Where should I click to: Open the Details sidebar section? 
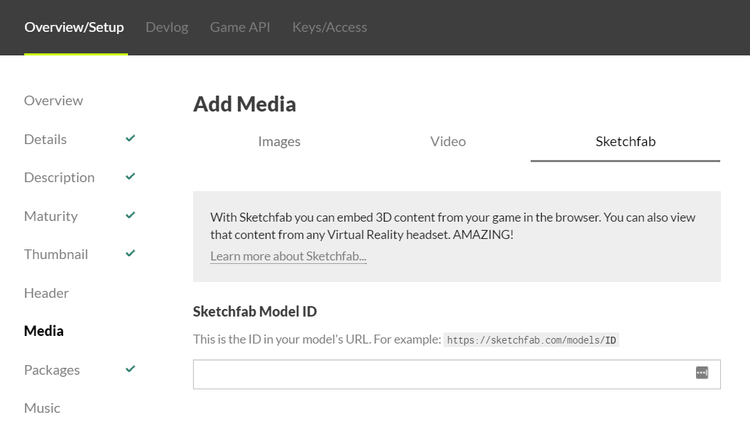46,139
